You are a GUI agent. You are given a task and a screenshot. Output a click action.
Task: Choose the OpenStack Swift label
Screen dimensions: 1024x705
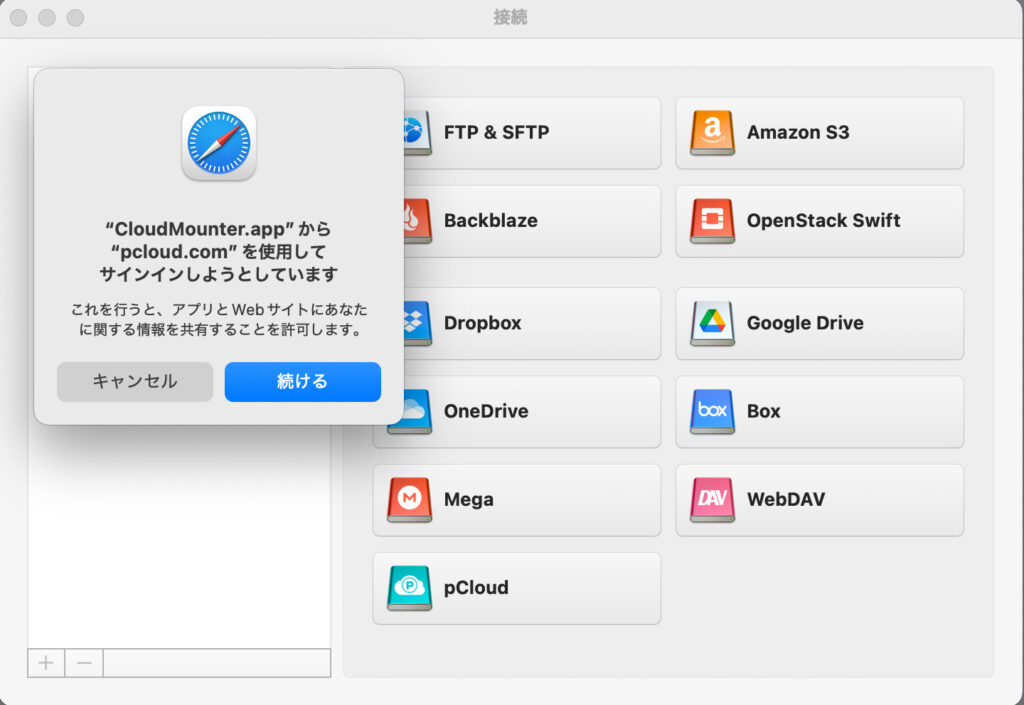point(824,221)
